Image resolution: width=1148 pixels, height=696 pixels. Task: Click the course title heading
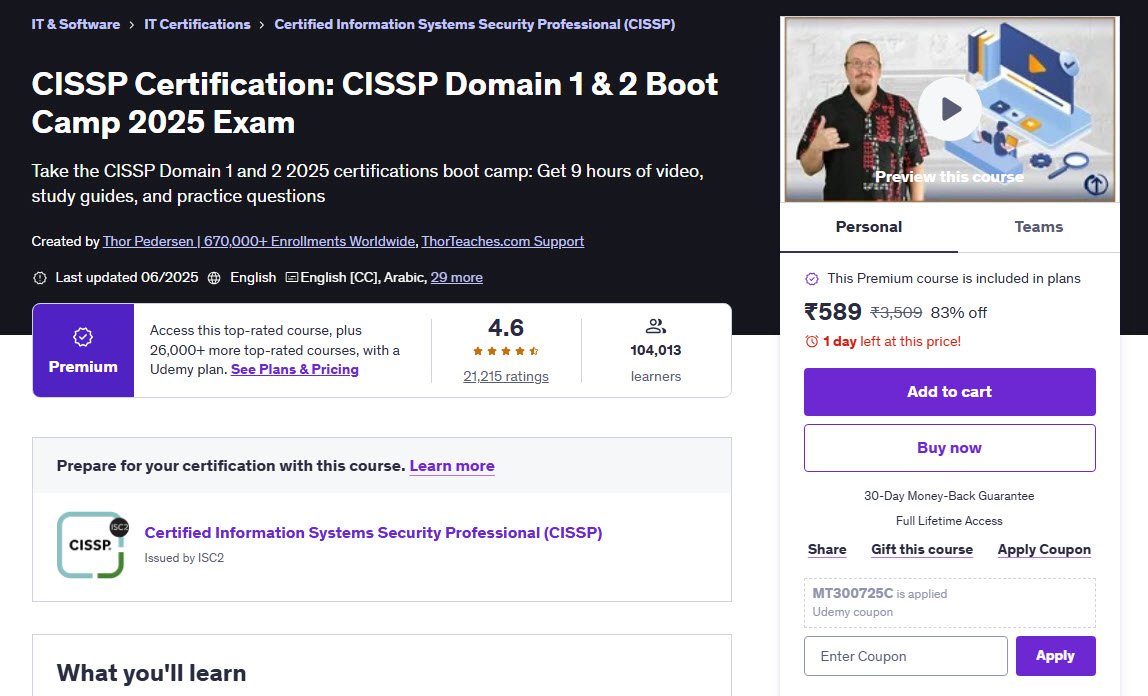tap(375, 103)
